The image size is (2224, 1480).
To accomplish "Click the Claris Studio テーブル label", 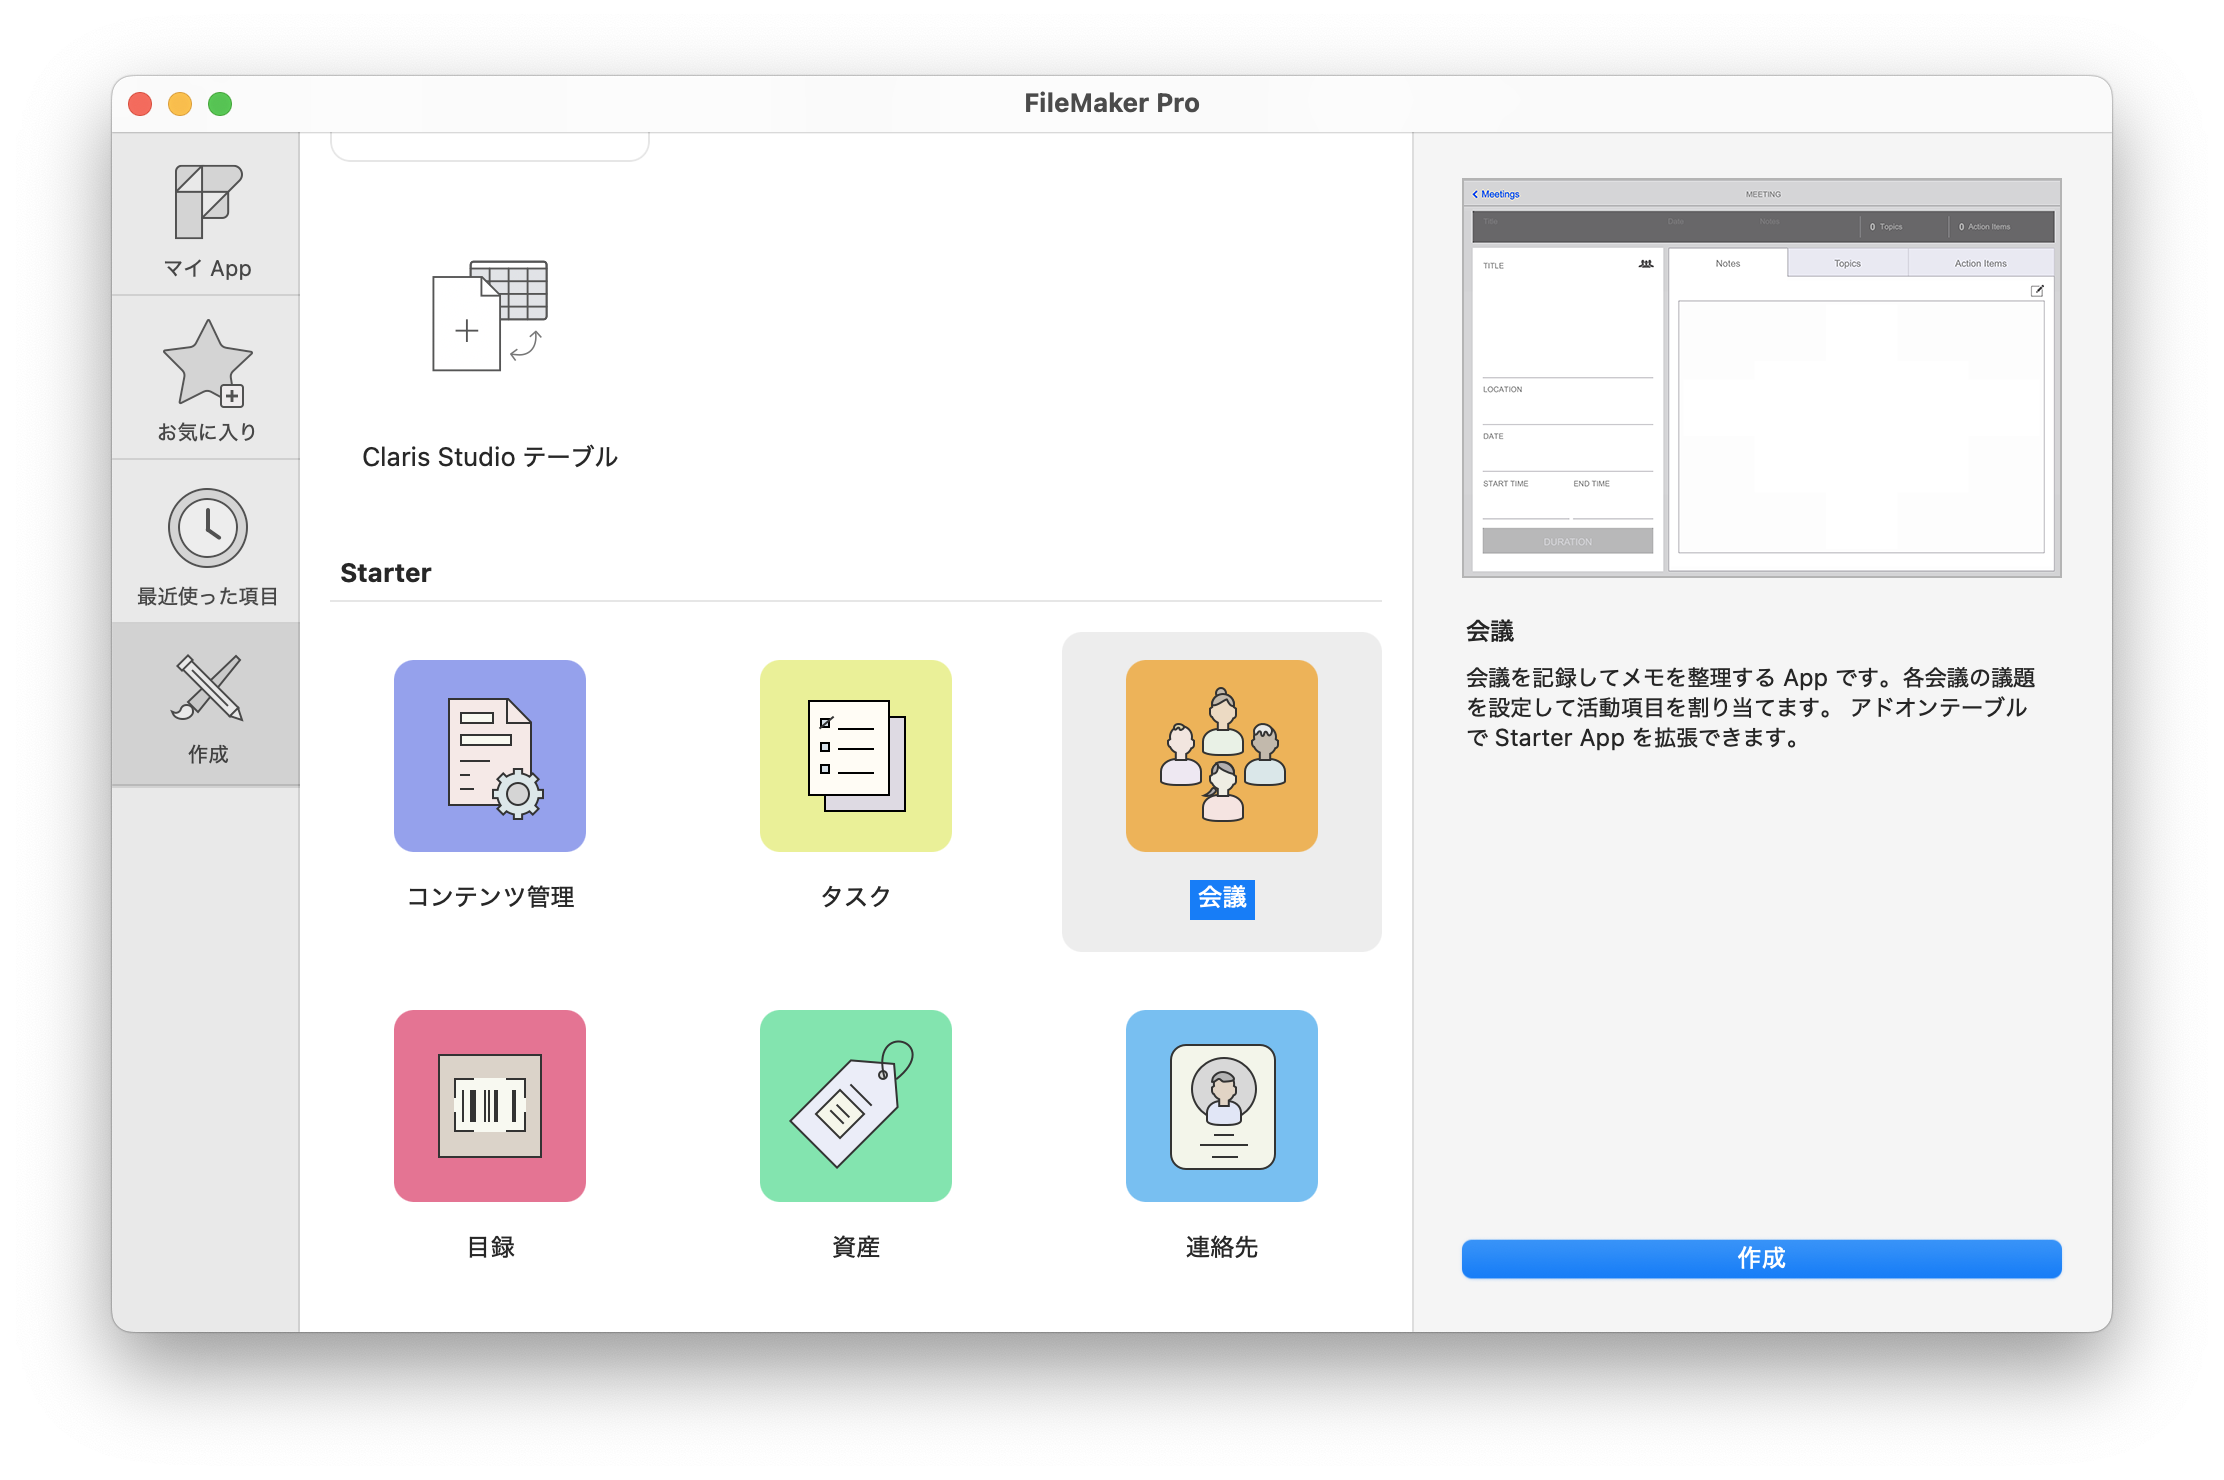I will coord(490,457).
